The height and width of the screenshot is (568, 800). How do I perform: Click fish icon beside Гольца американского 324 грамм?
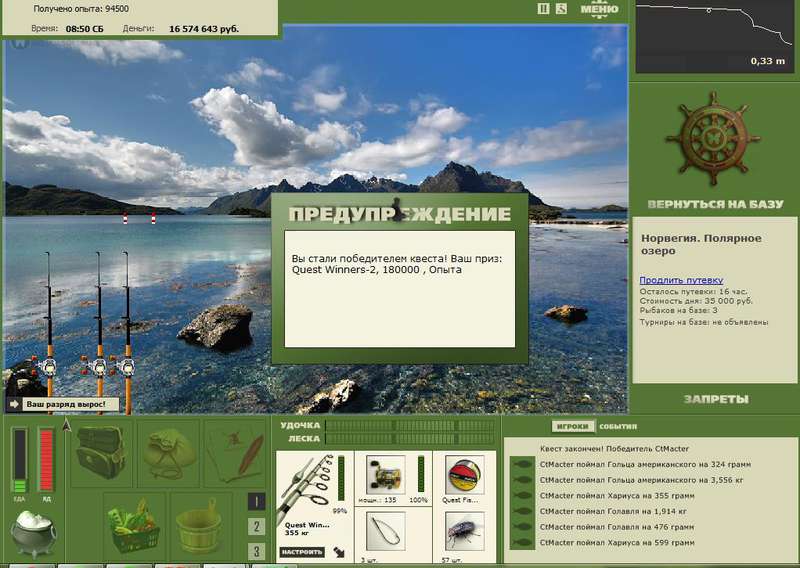522,464
